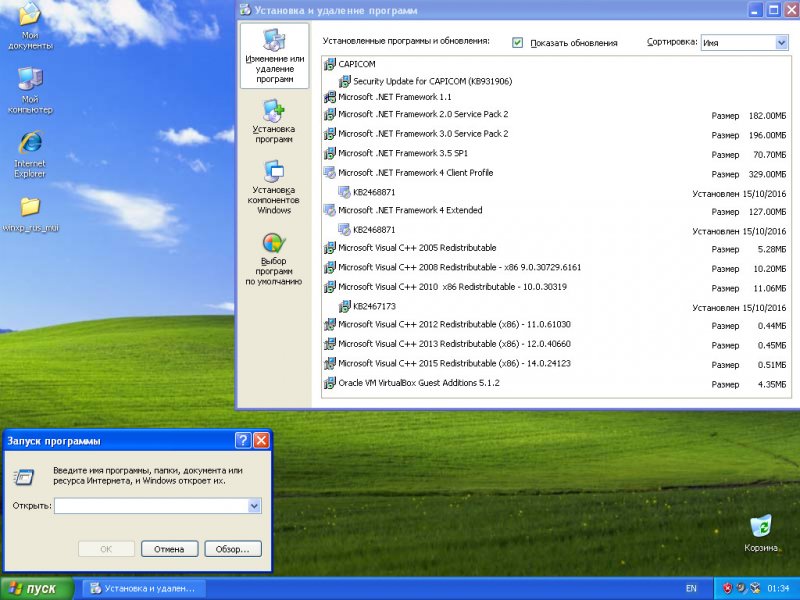The image size is (800, 600).
Task: Toggle the Показать обновления checkbox
Action: 517,43
